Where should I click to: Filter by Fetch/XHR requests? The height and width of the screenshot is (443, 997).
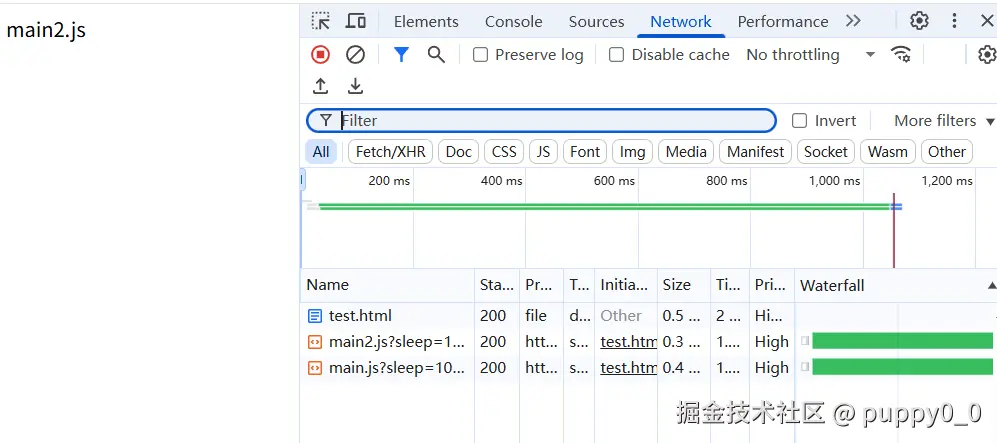(390, 152)
